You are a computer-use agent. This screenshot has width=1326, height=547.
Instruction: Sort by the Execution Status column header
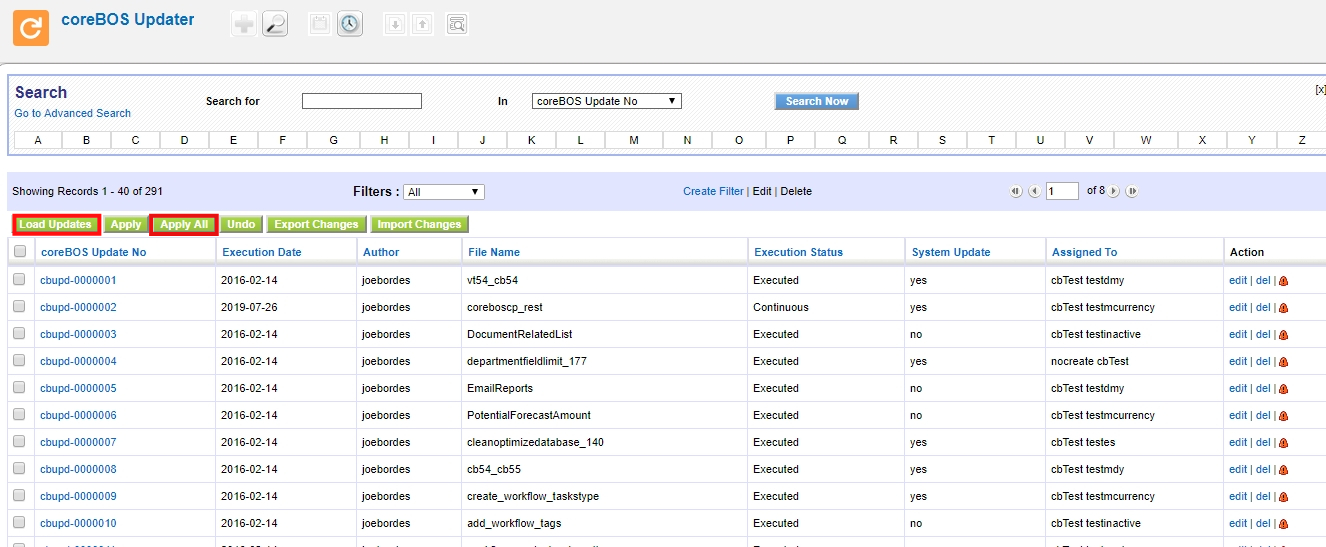(x=798, y=252)
